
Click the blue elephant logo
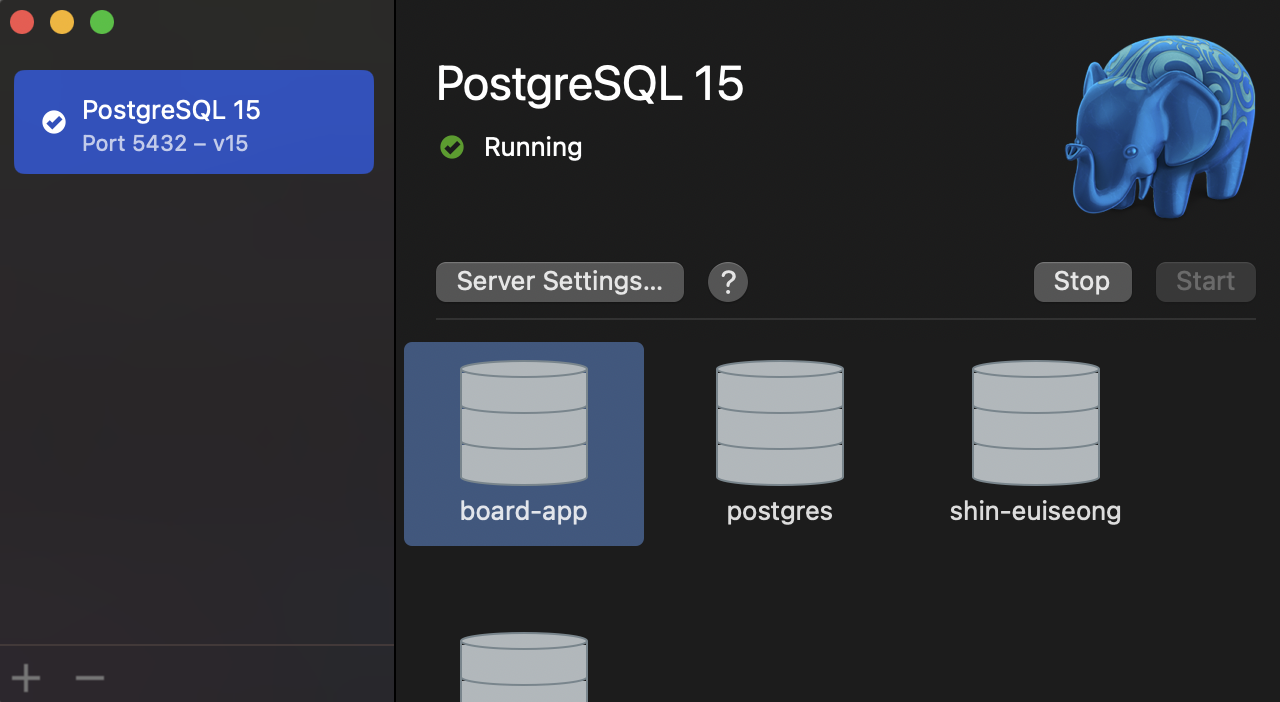click(x=1160, y=126)
